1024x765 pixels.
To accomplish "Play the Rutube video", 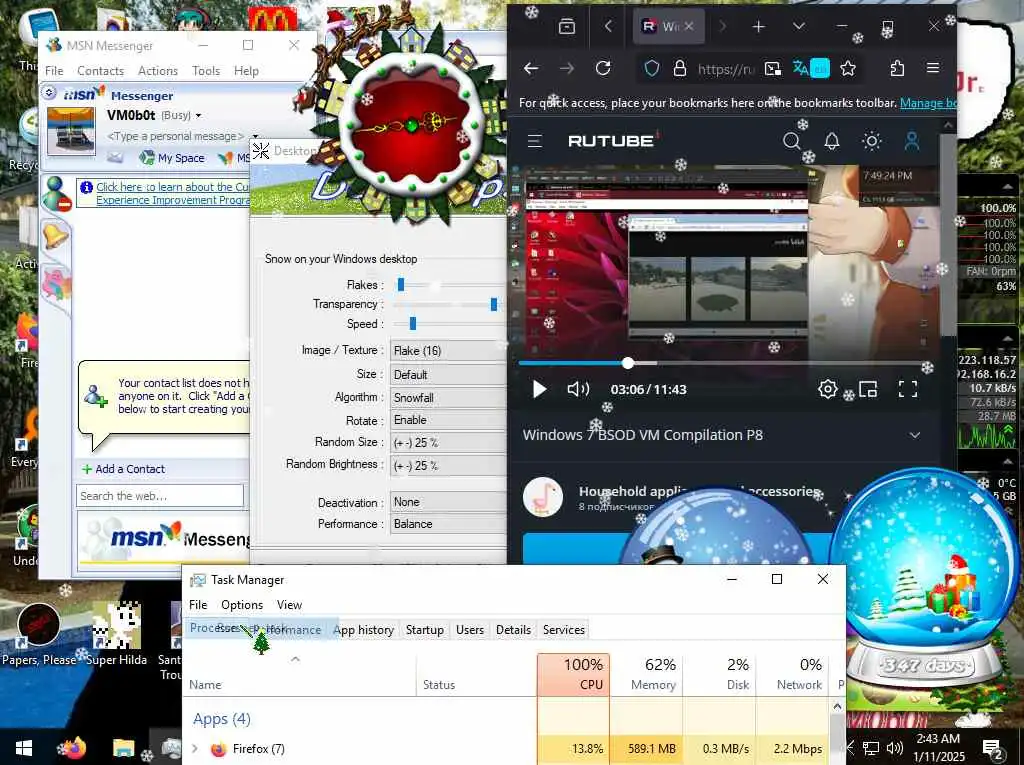I will click(x=539, y=389).
